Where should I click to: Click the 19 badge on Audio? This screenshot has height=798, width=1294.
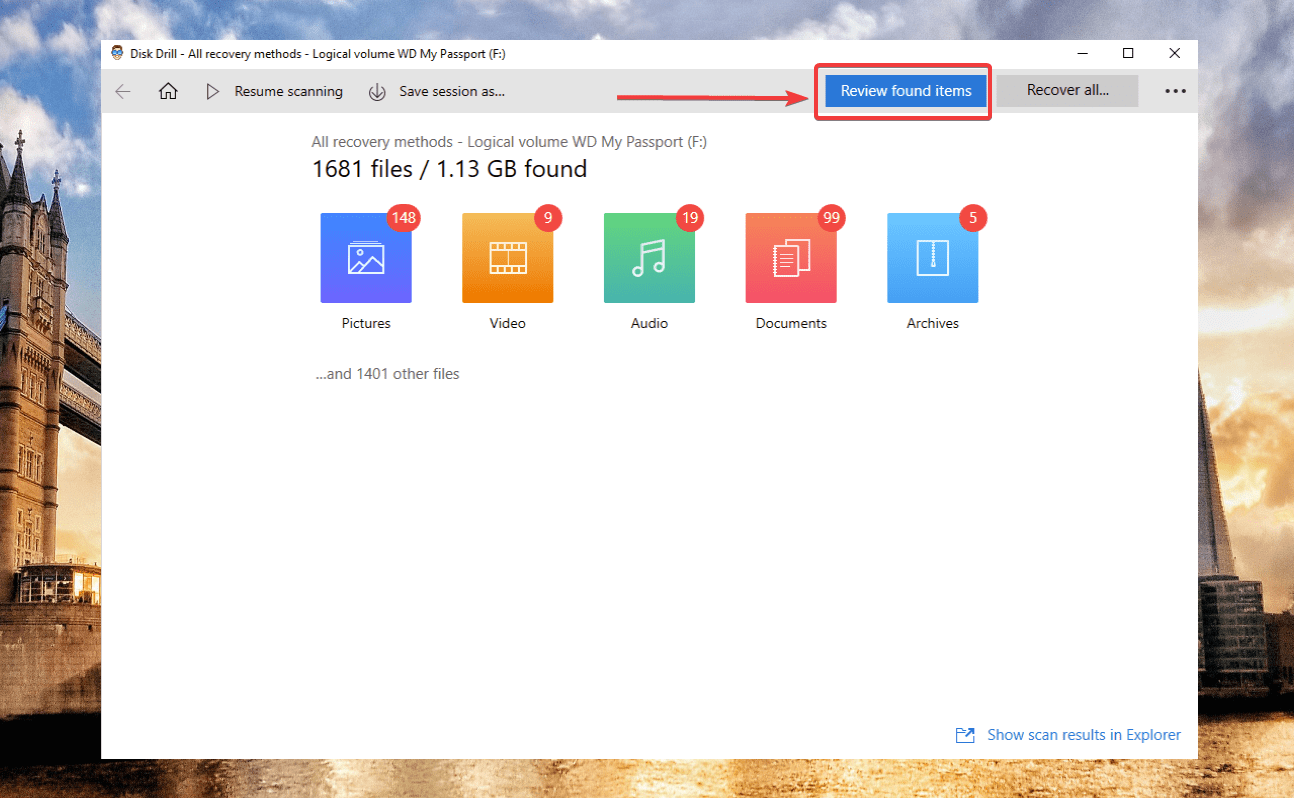point(690,217)
